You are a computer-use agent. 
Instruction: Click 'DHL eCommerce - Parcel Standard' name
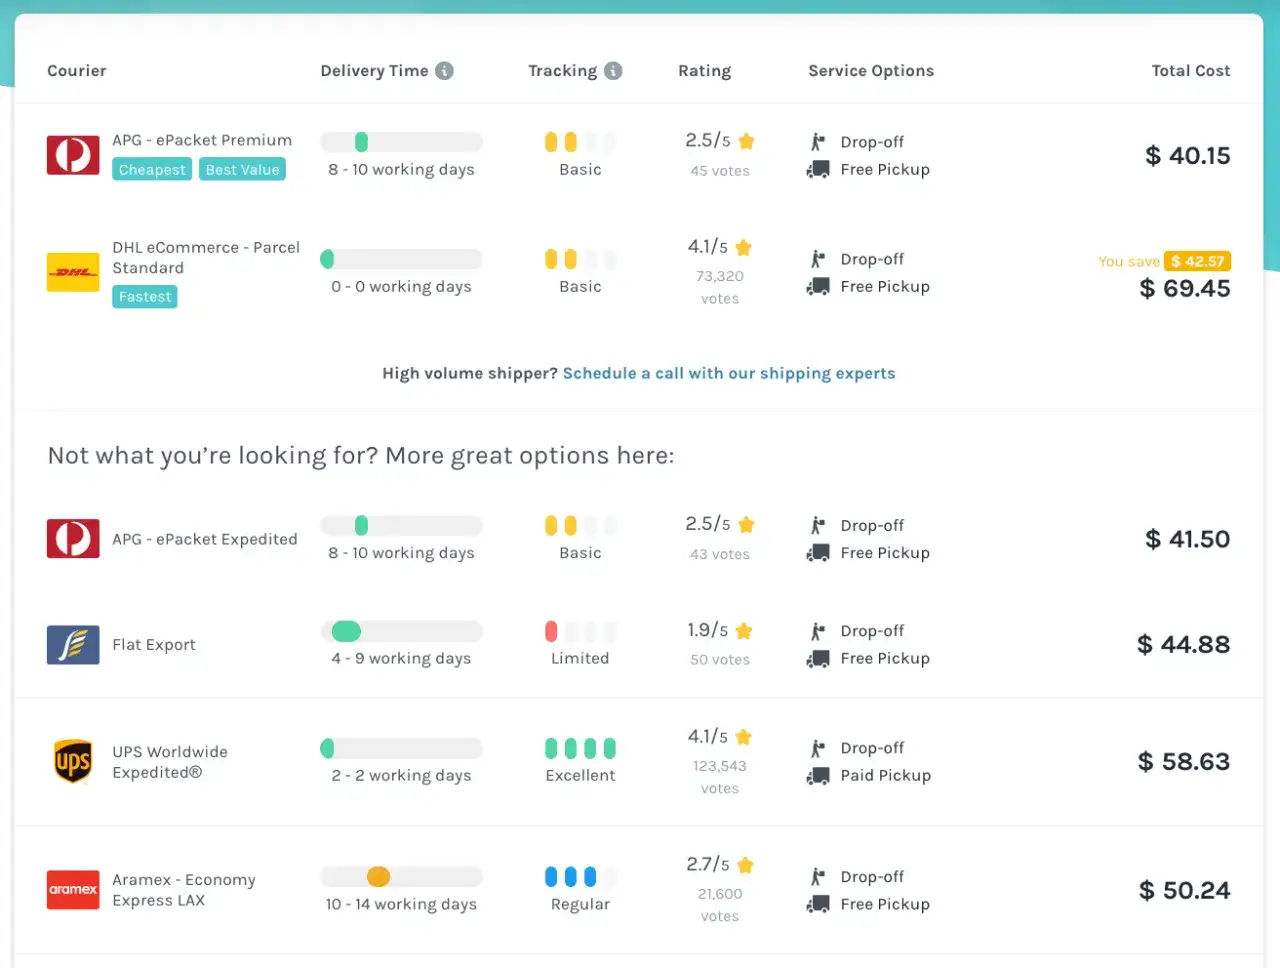(206, 258)
